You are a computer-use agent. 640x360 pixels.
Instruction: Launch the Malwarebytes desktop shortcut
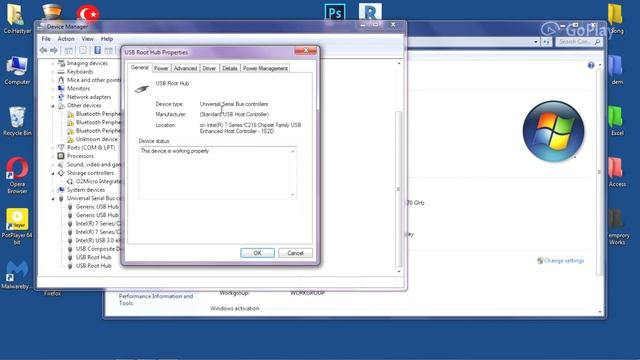17,275
